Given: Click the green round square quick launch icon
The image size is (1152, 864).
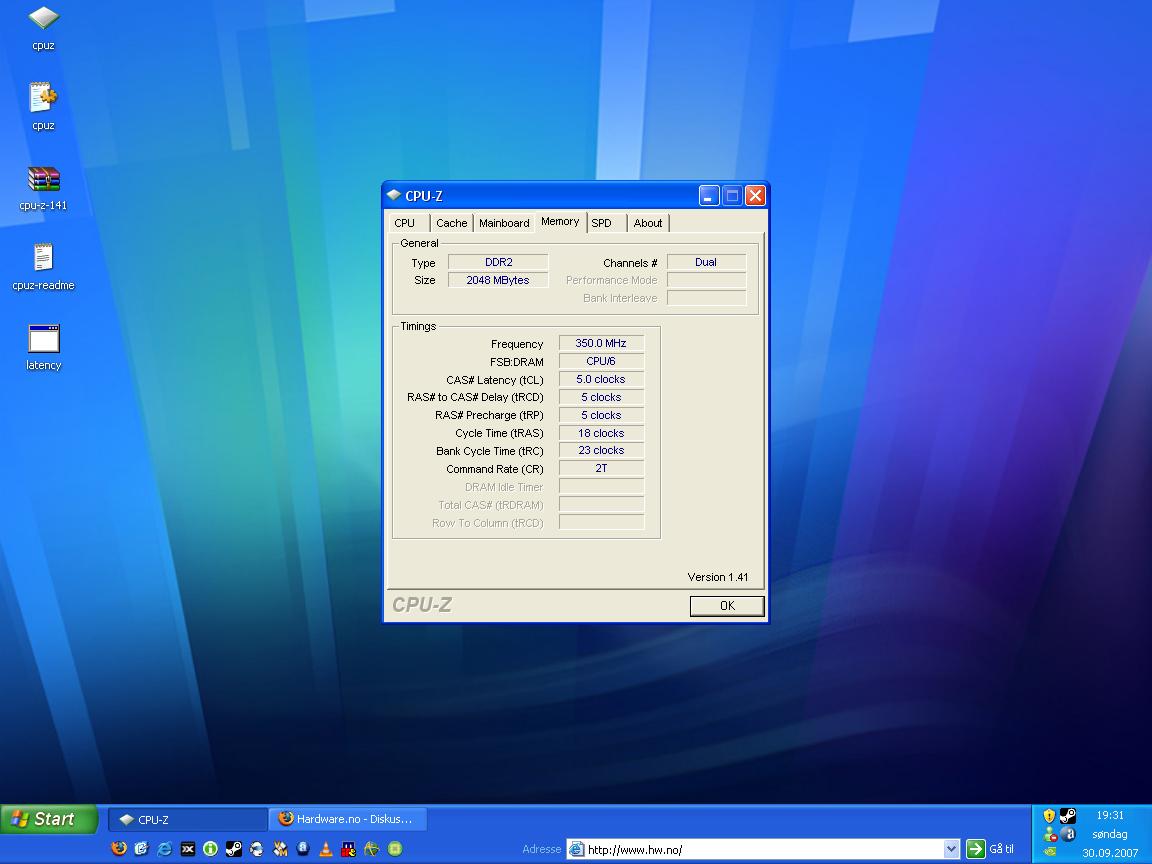Looking at the screenshot, I should click(x=395, y=849).
